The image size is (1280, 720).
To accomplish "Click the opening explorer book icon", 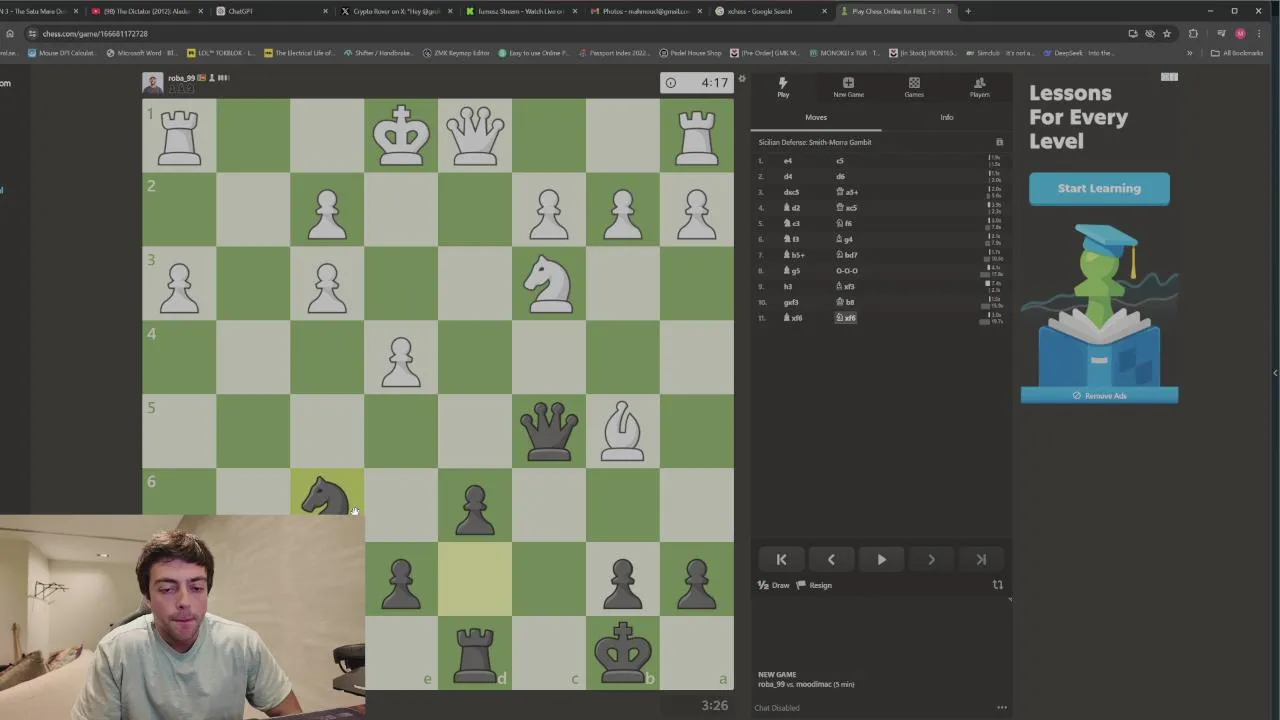I will 999,142.
